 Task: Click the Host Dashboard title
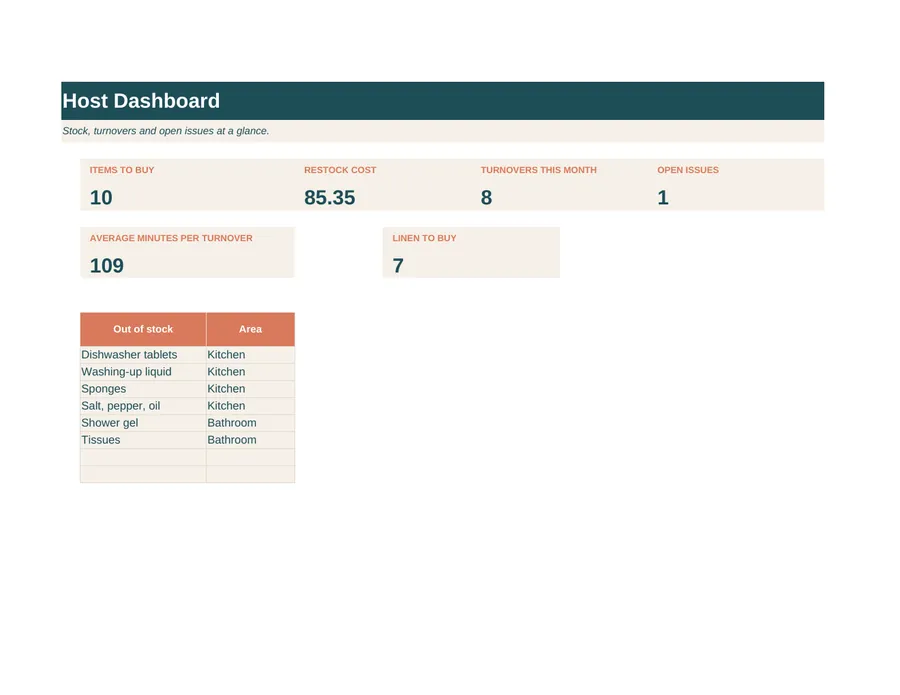(141, 101)
